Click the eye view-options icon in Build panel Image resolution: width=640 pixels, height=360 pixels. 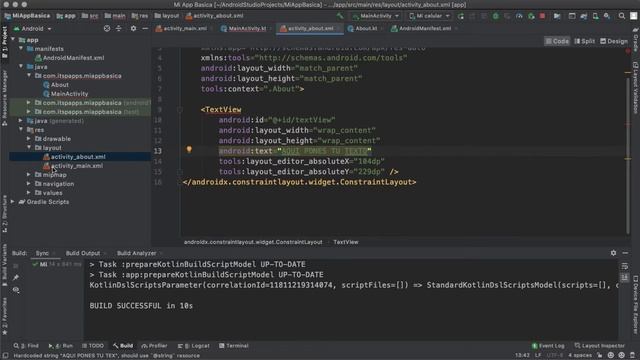16,290
